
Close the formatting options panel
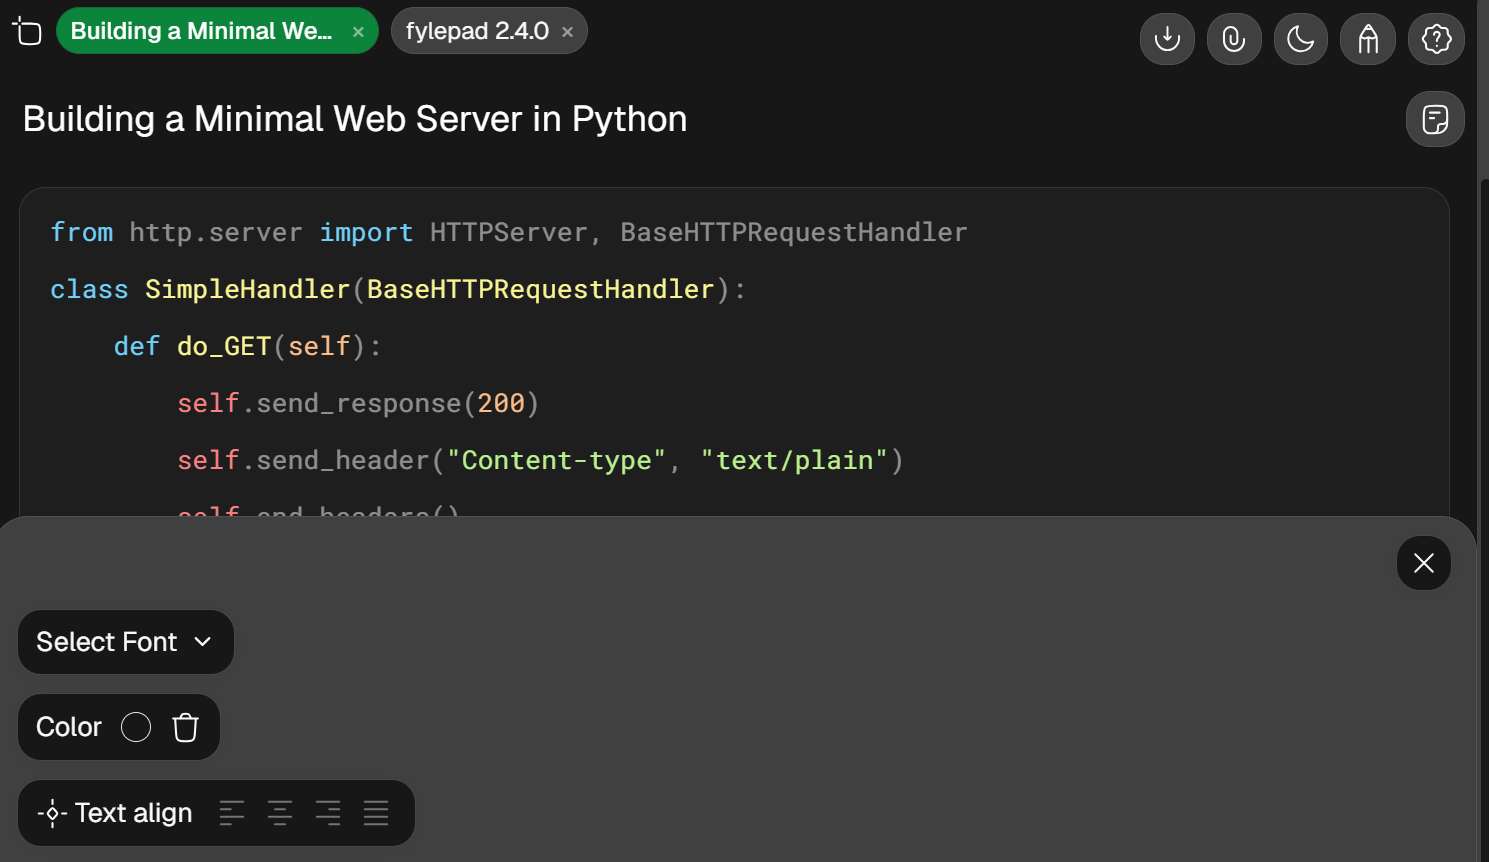pyautogui.click(x=1423, y=563)
